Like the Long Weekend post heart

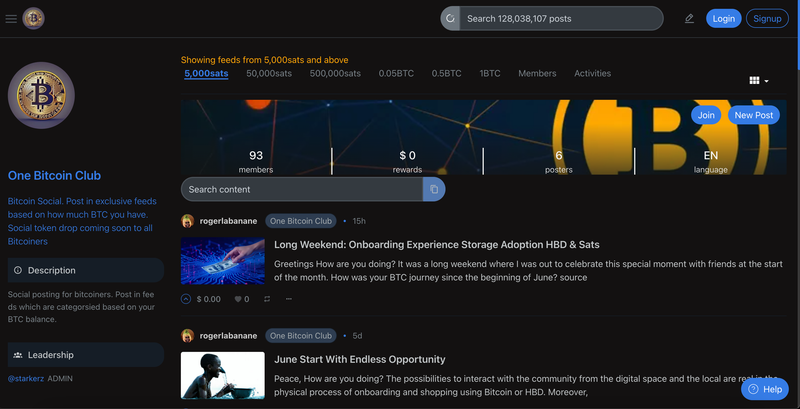pyautogui.click(x=238, y=299)
